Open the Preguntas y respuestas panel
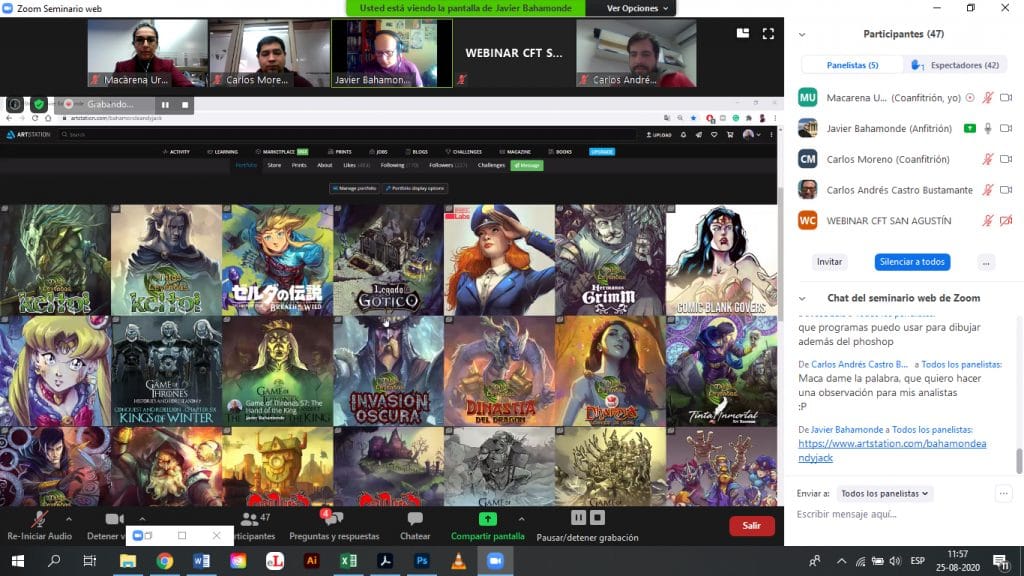 pyautogui.click(x=334, y=526)
